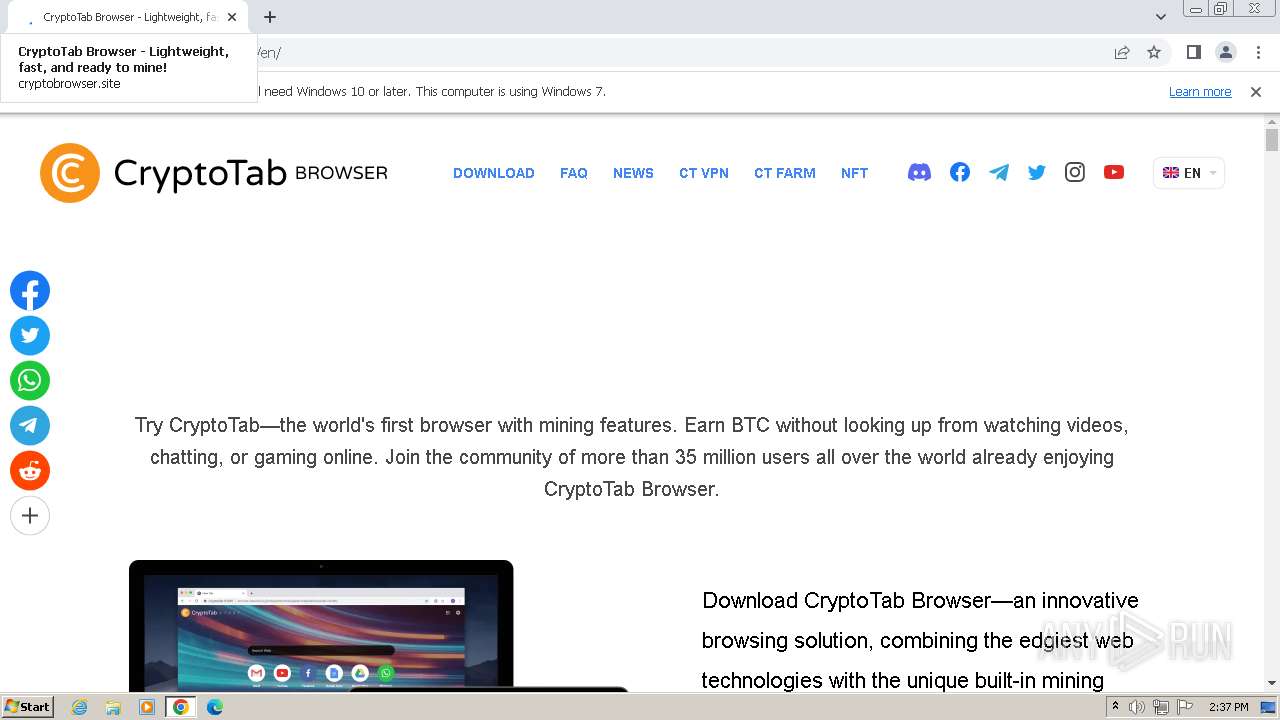
Task: Open File Explorer from taskbar
Action: pos(113,707)
